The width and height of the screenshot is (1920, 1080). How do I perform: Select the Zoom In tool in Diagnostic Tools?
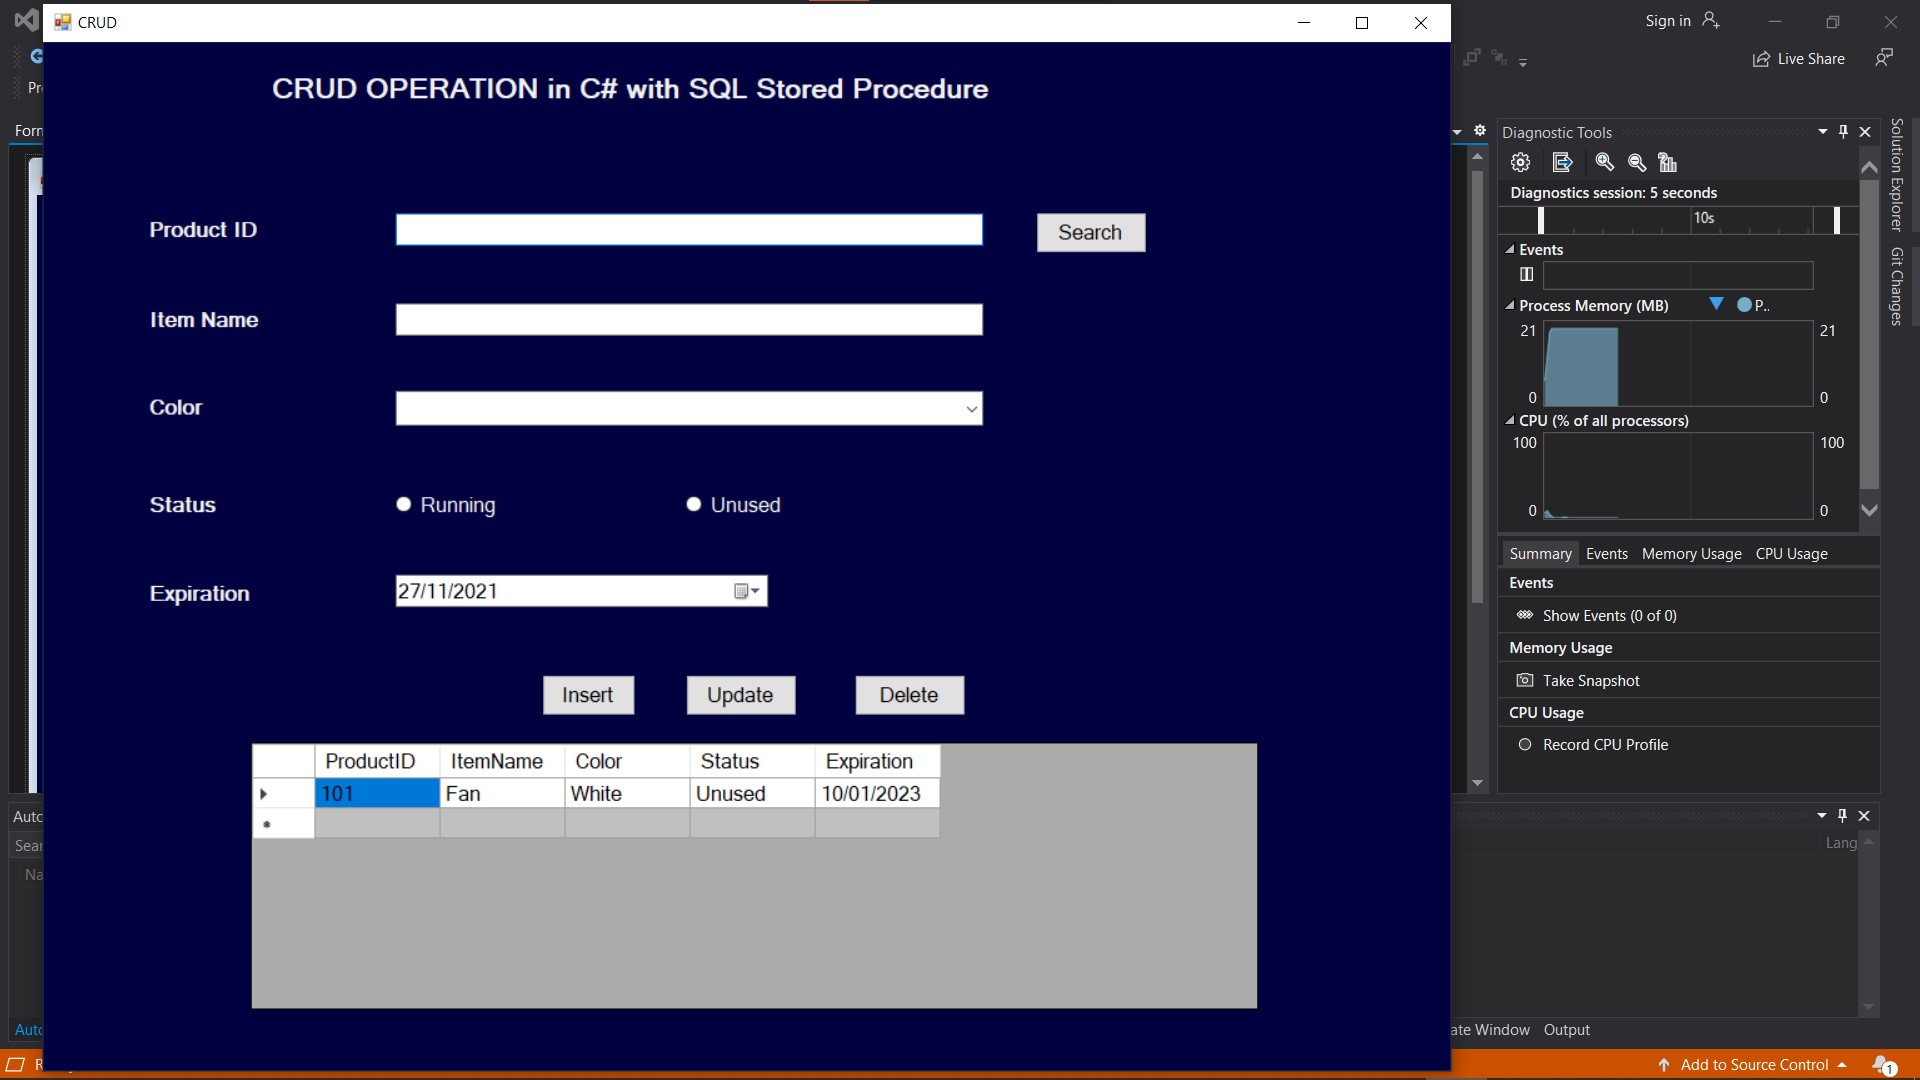click(1604, 162)
